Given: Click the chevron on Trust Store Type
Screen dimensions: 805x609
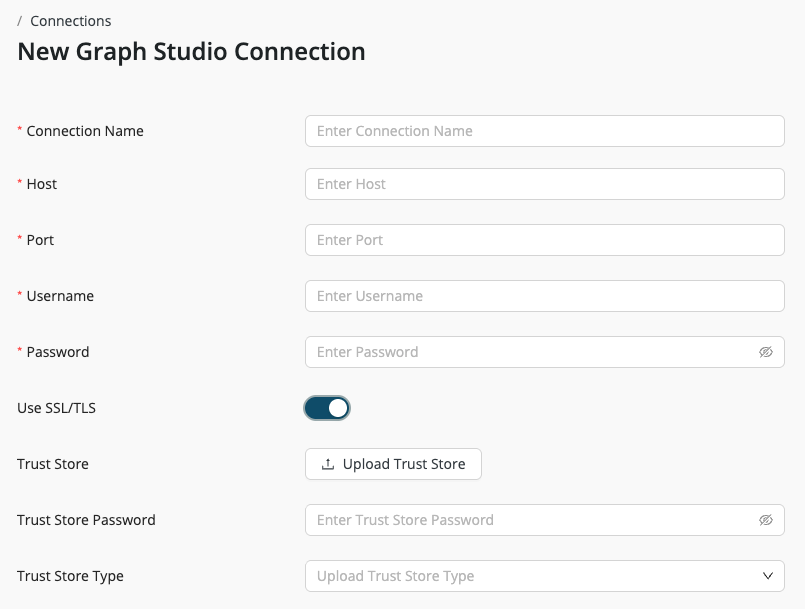Looking at the screenshot, I should click(768, 576).
